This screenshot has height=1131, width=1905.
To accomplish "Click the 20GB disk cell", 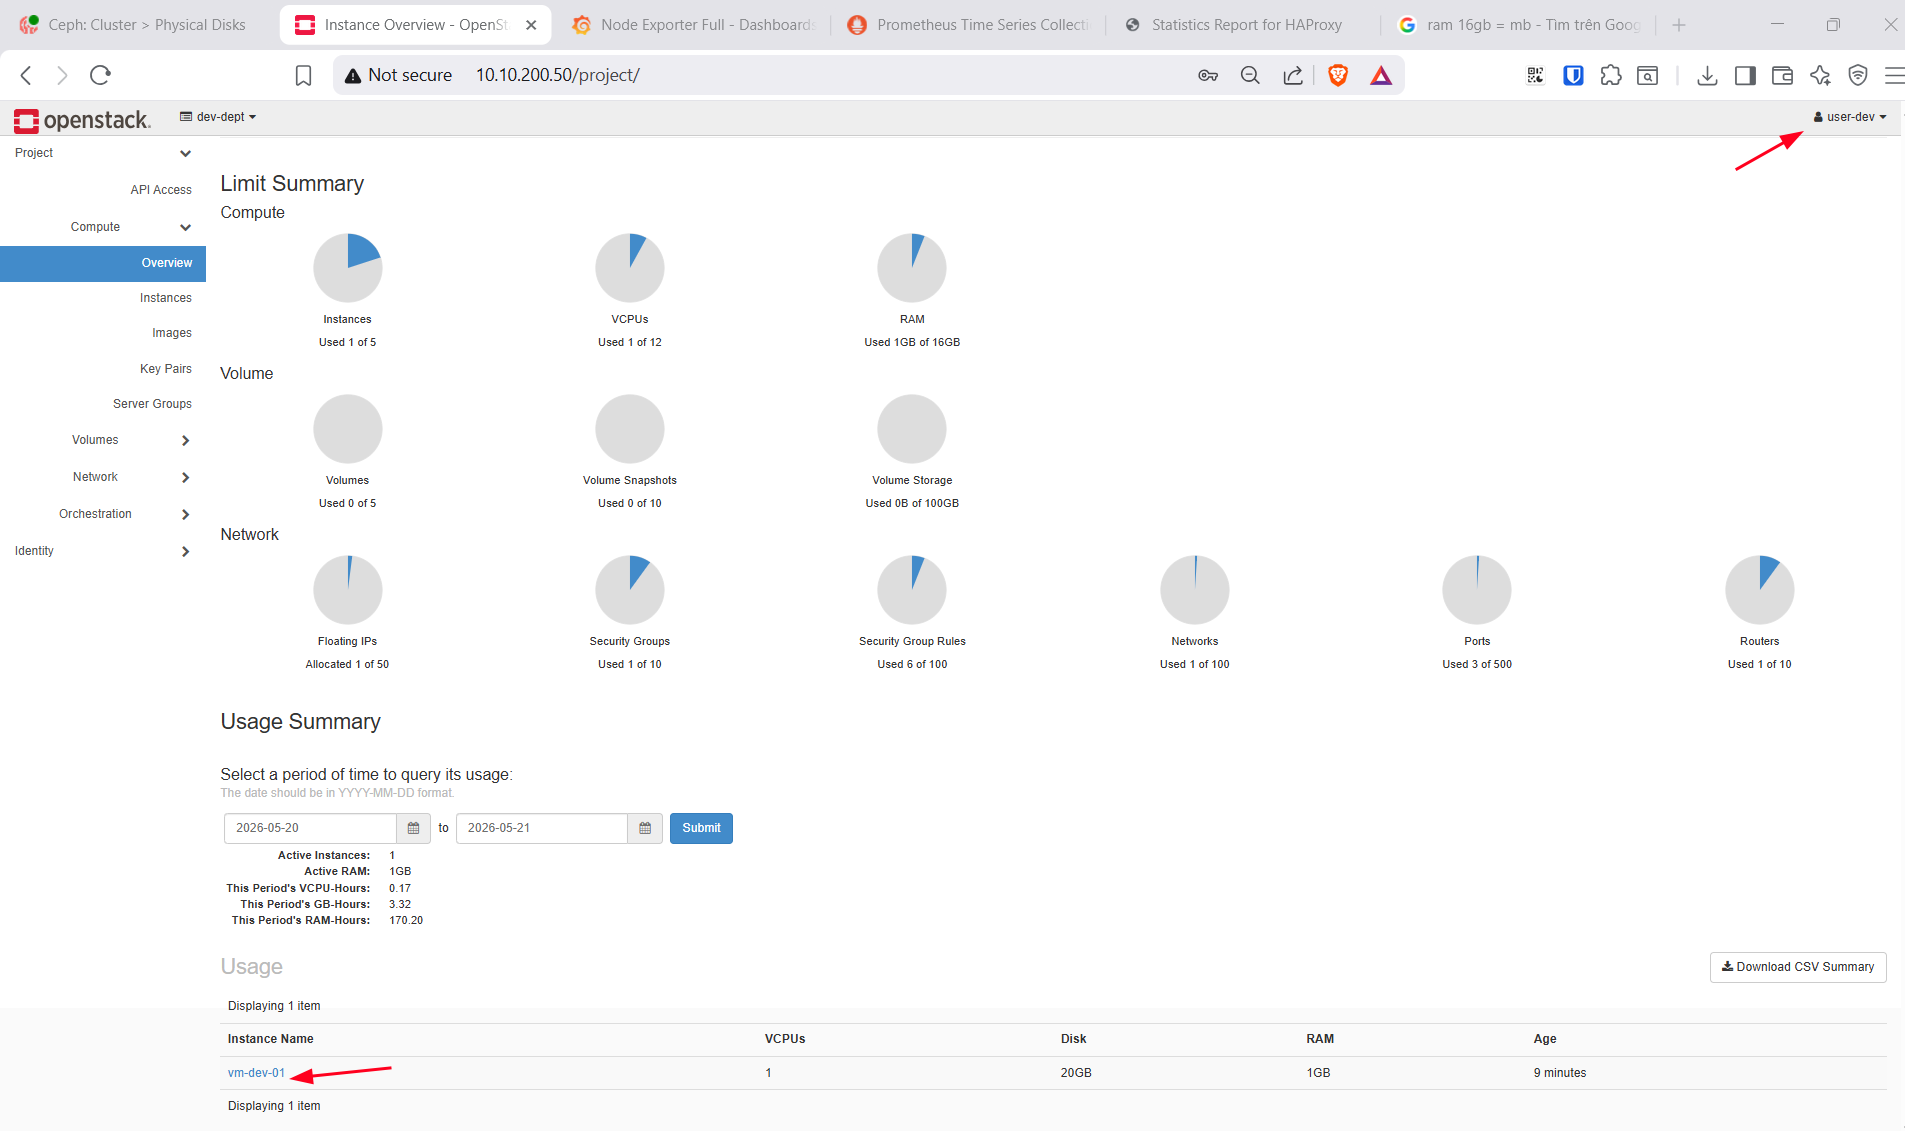I will click(1076, 1073).
